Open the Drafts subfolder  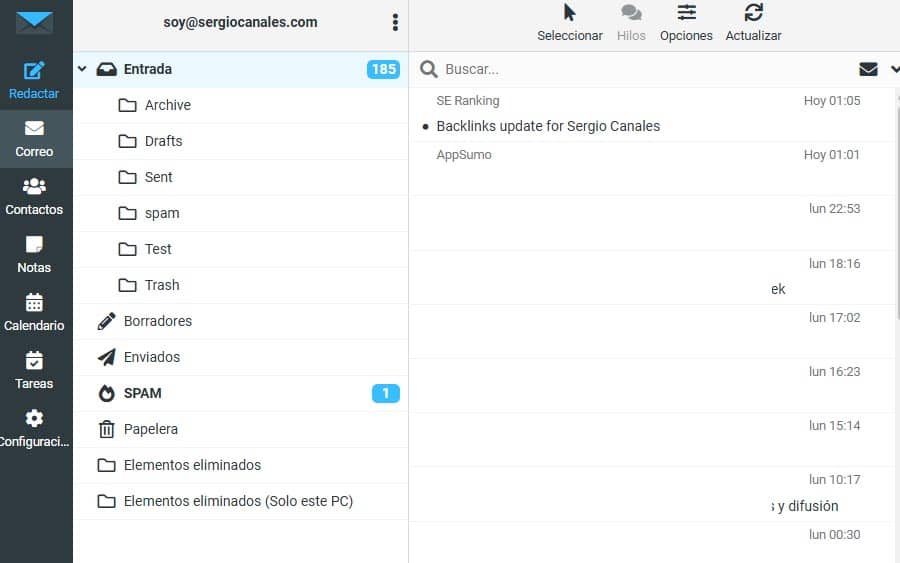click(240, 141)
